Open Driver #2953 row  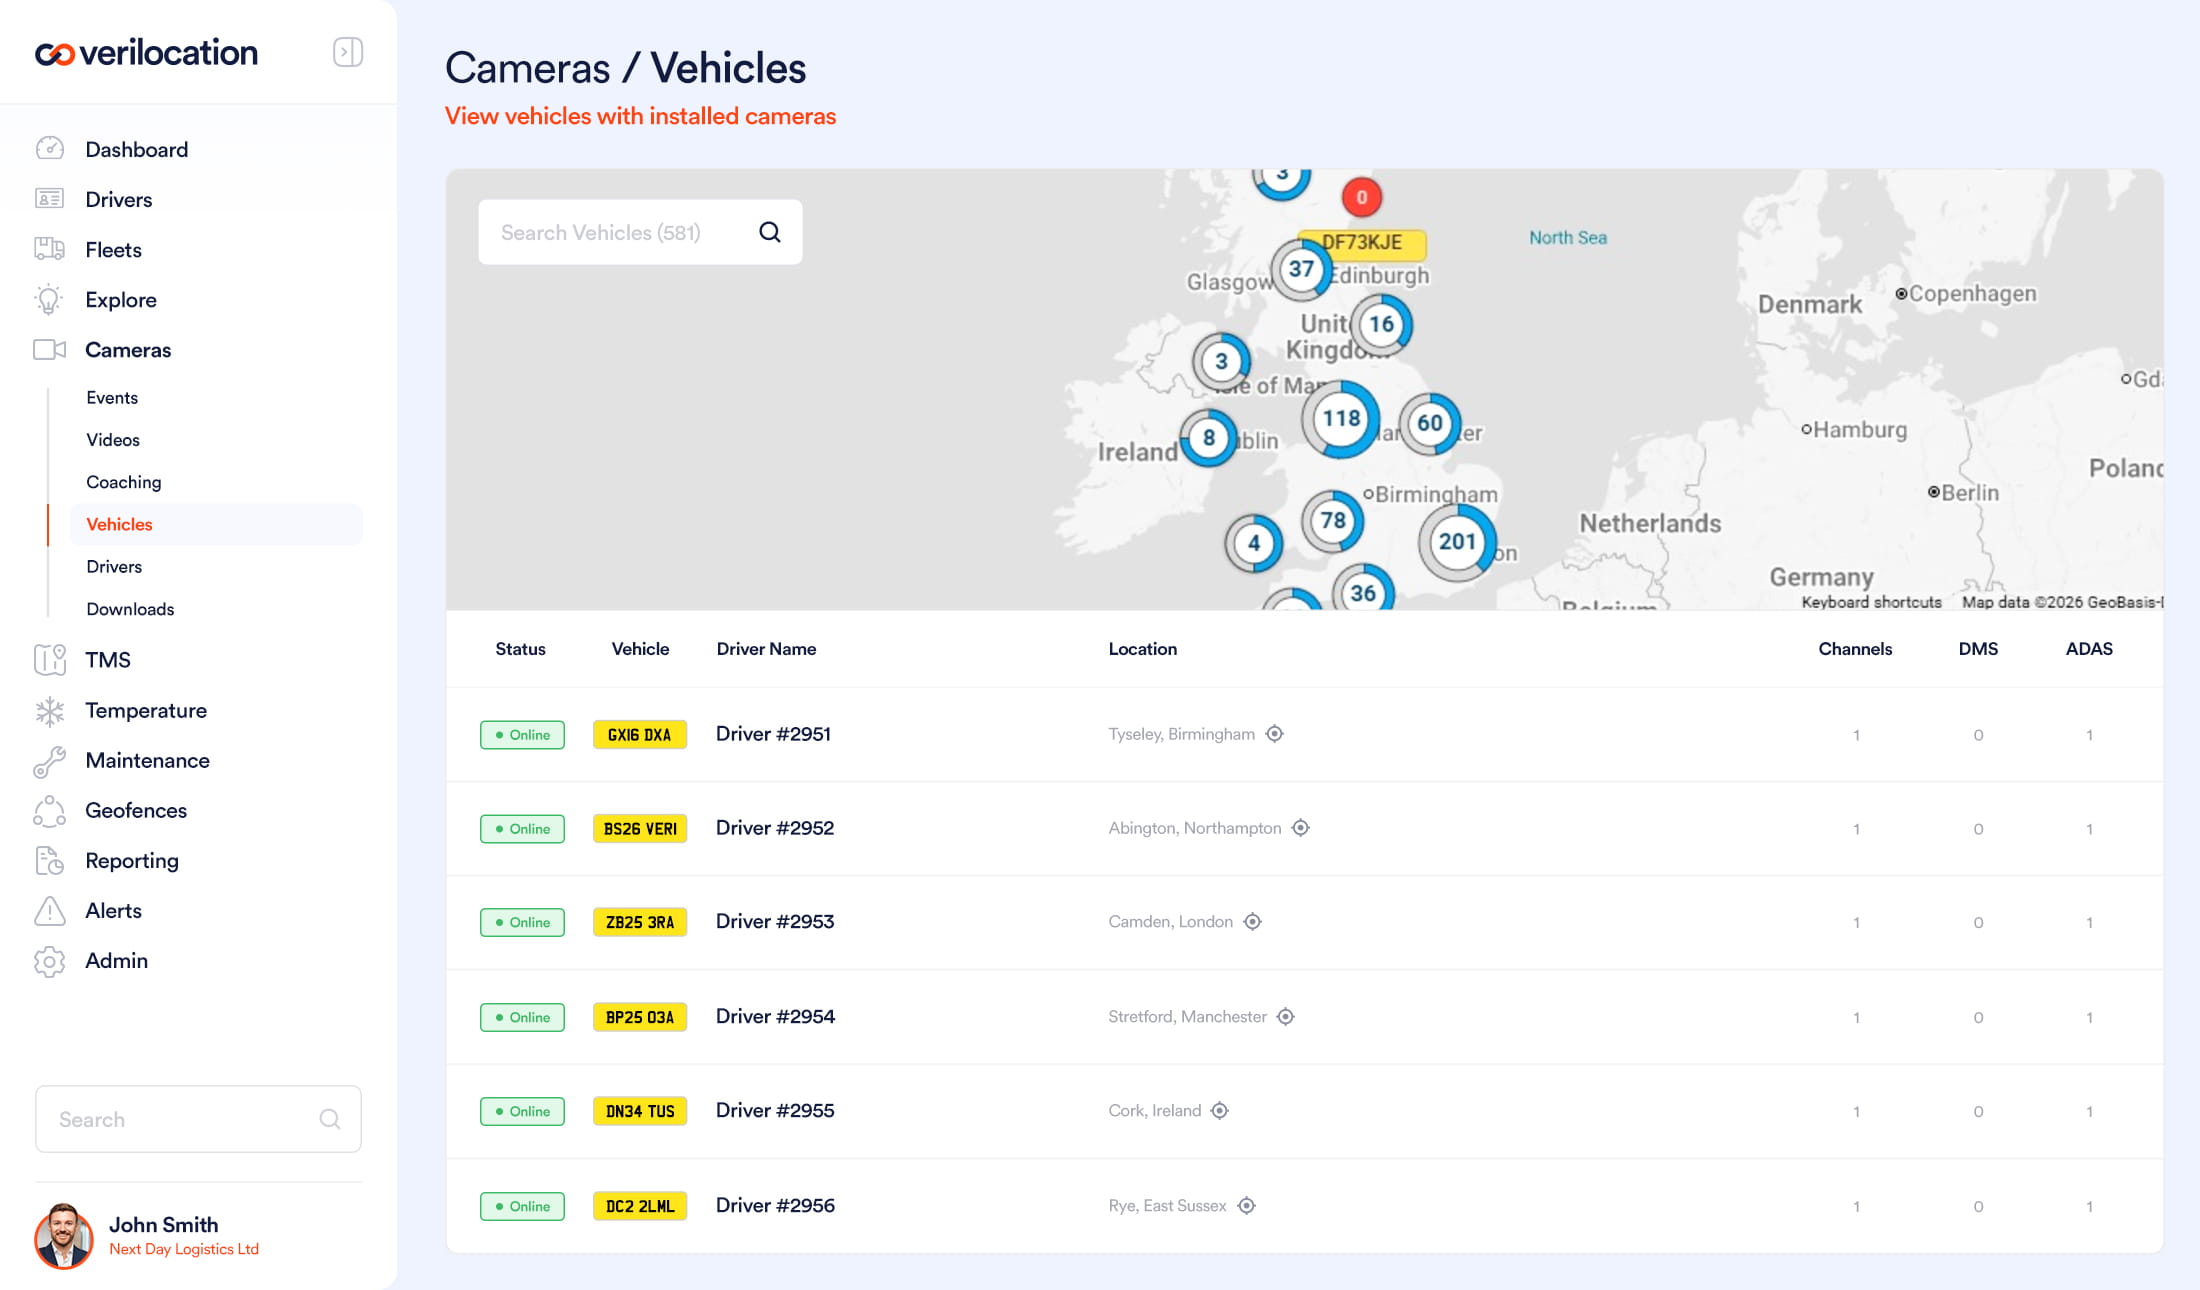click(x=774, y=922)
